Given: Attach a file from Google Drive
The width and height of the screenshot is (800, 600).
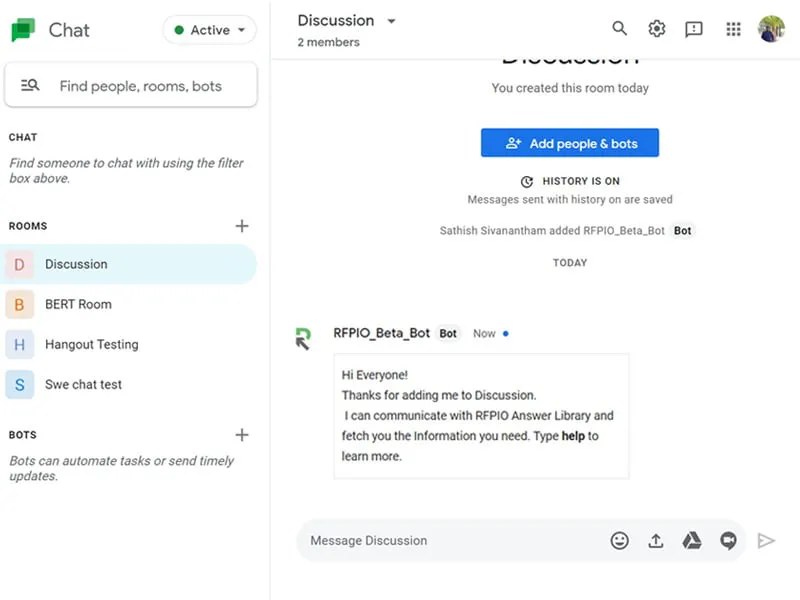Looking at the screenshot, I should click(692, 540).
